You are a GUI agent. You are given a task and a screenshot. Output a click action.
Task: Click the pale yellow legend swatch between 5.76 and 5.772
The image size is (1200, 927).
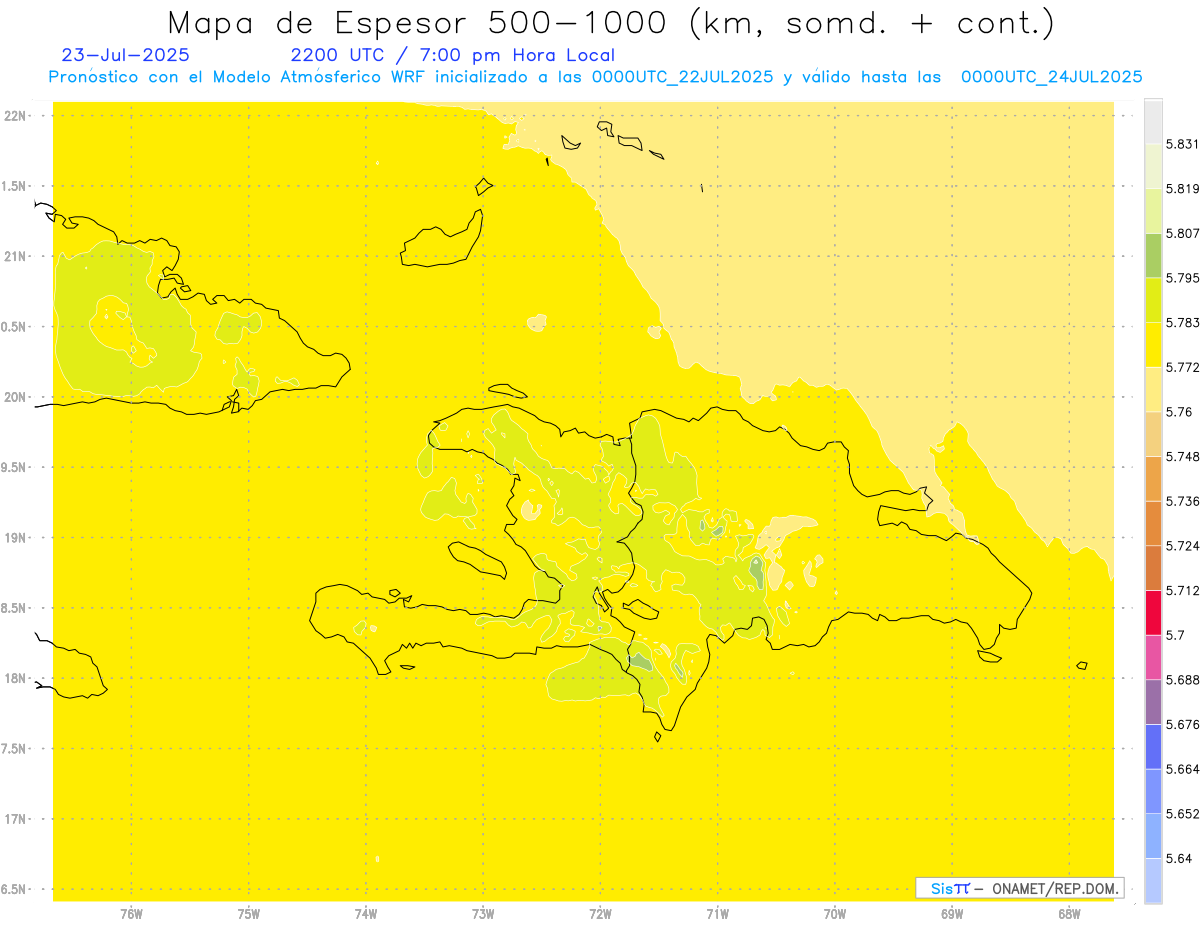[1153, 389]
